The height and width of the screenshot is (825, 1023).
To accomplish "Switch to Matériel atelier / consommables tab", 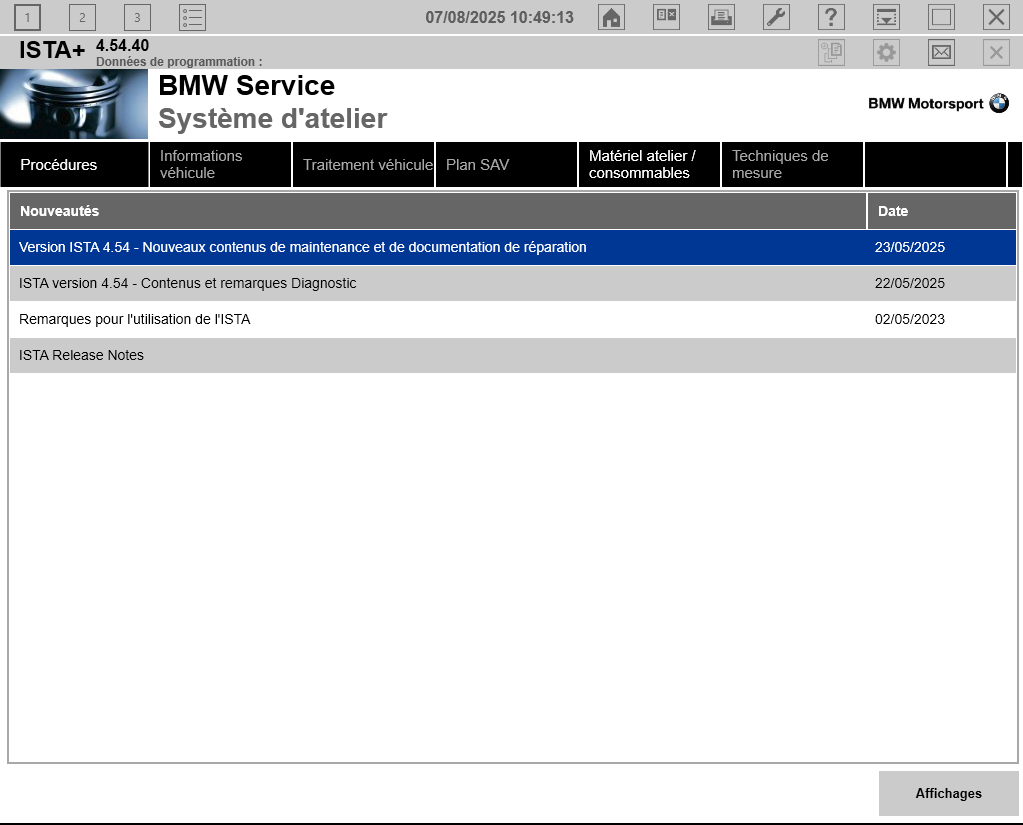I will point(649,164).
